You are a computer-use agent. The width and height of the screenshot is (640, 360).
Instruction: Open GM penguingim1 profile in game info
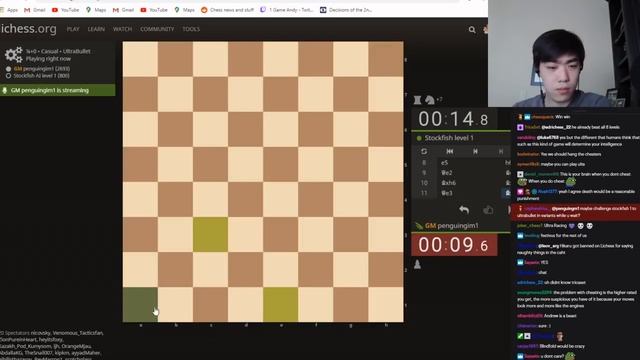tap(42, 69)
